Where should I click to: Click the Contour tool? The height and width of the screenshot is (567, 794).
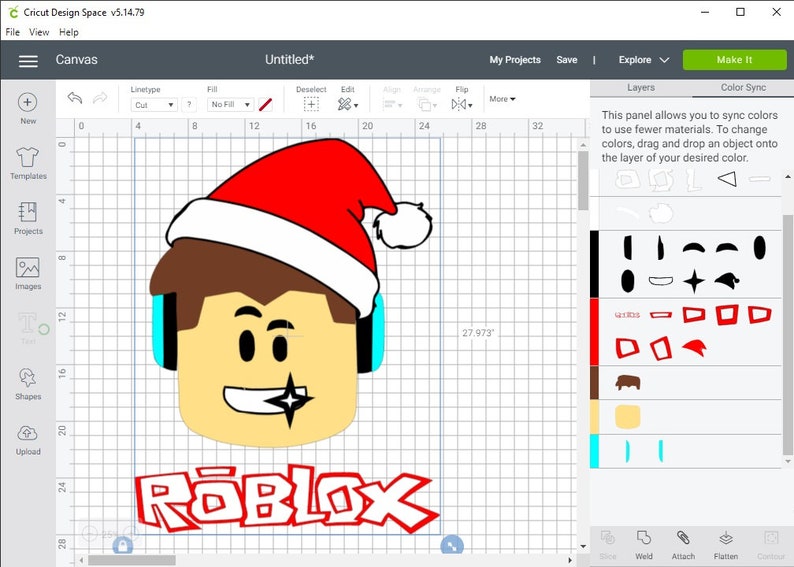pos(771,544)
